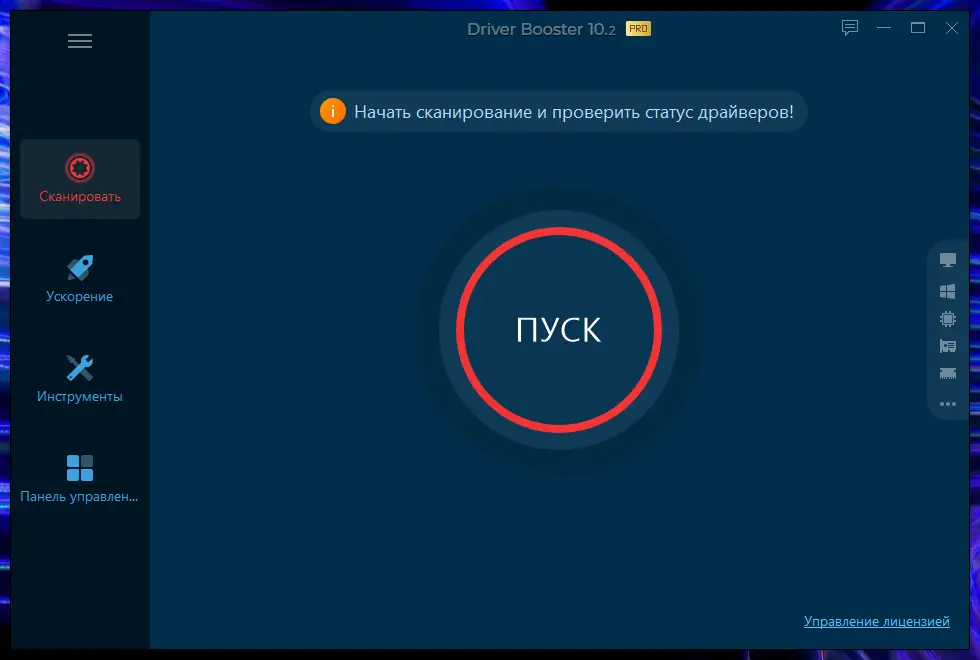Viewport: 980px width, 660px height.
Task: Click the RAM information icon
Action: 947,374
